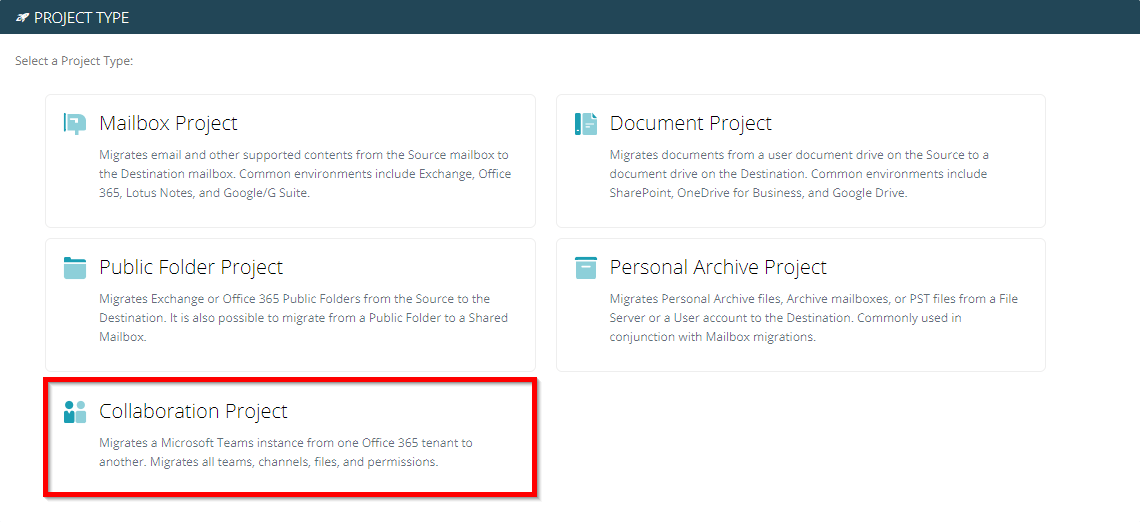Click the PROJECT TYPE header text
This screenshot has width=1140, height=522.
click(81, 18)
